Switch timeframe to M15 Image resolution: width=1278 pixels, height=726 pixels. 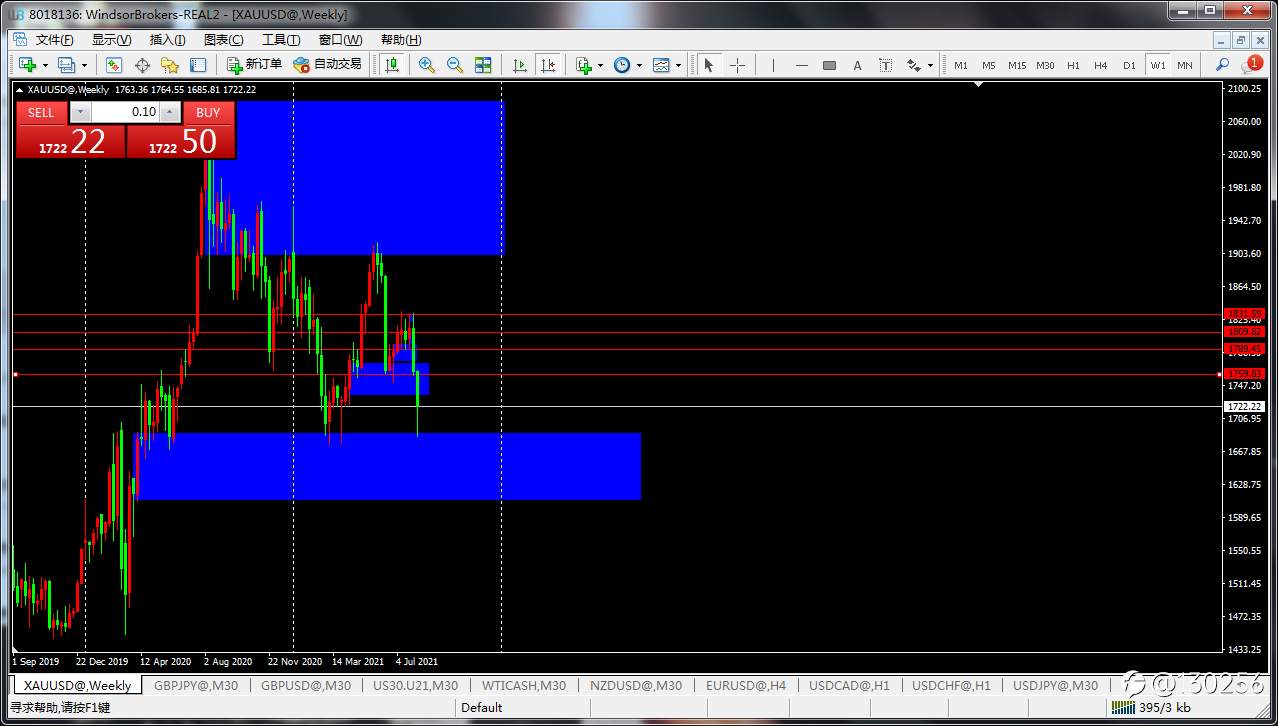coord(1017,65)
